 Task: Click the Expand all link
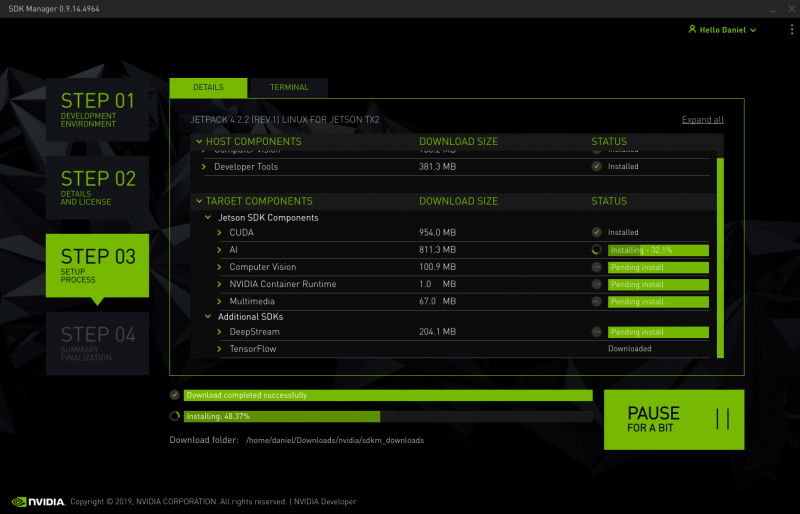point(702,120)
